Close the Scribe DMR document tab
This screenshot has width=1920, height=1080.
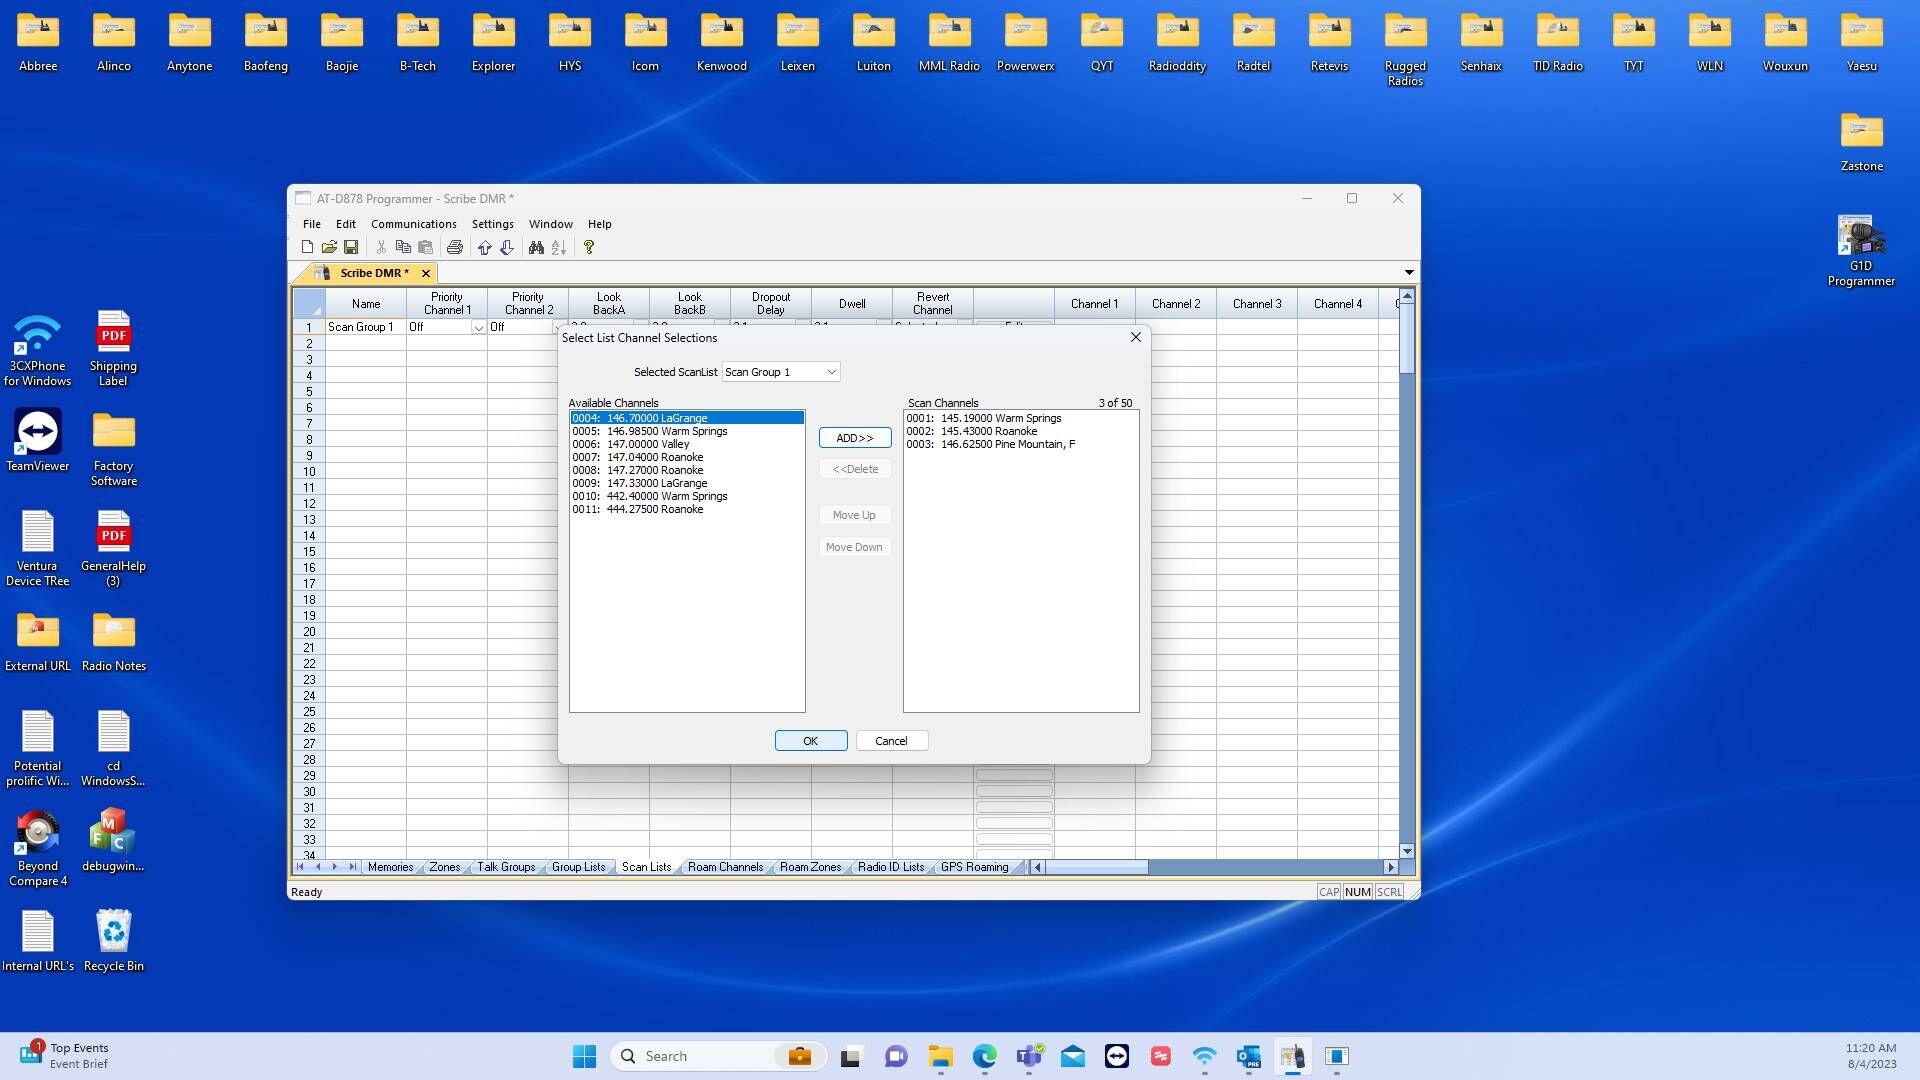point(426,273)
